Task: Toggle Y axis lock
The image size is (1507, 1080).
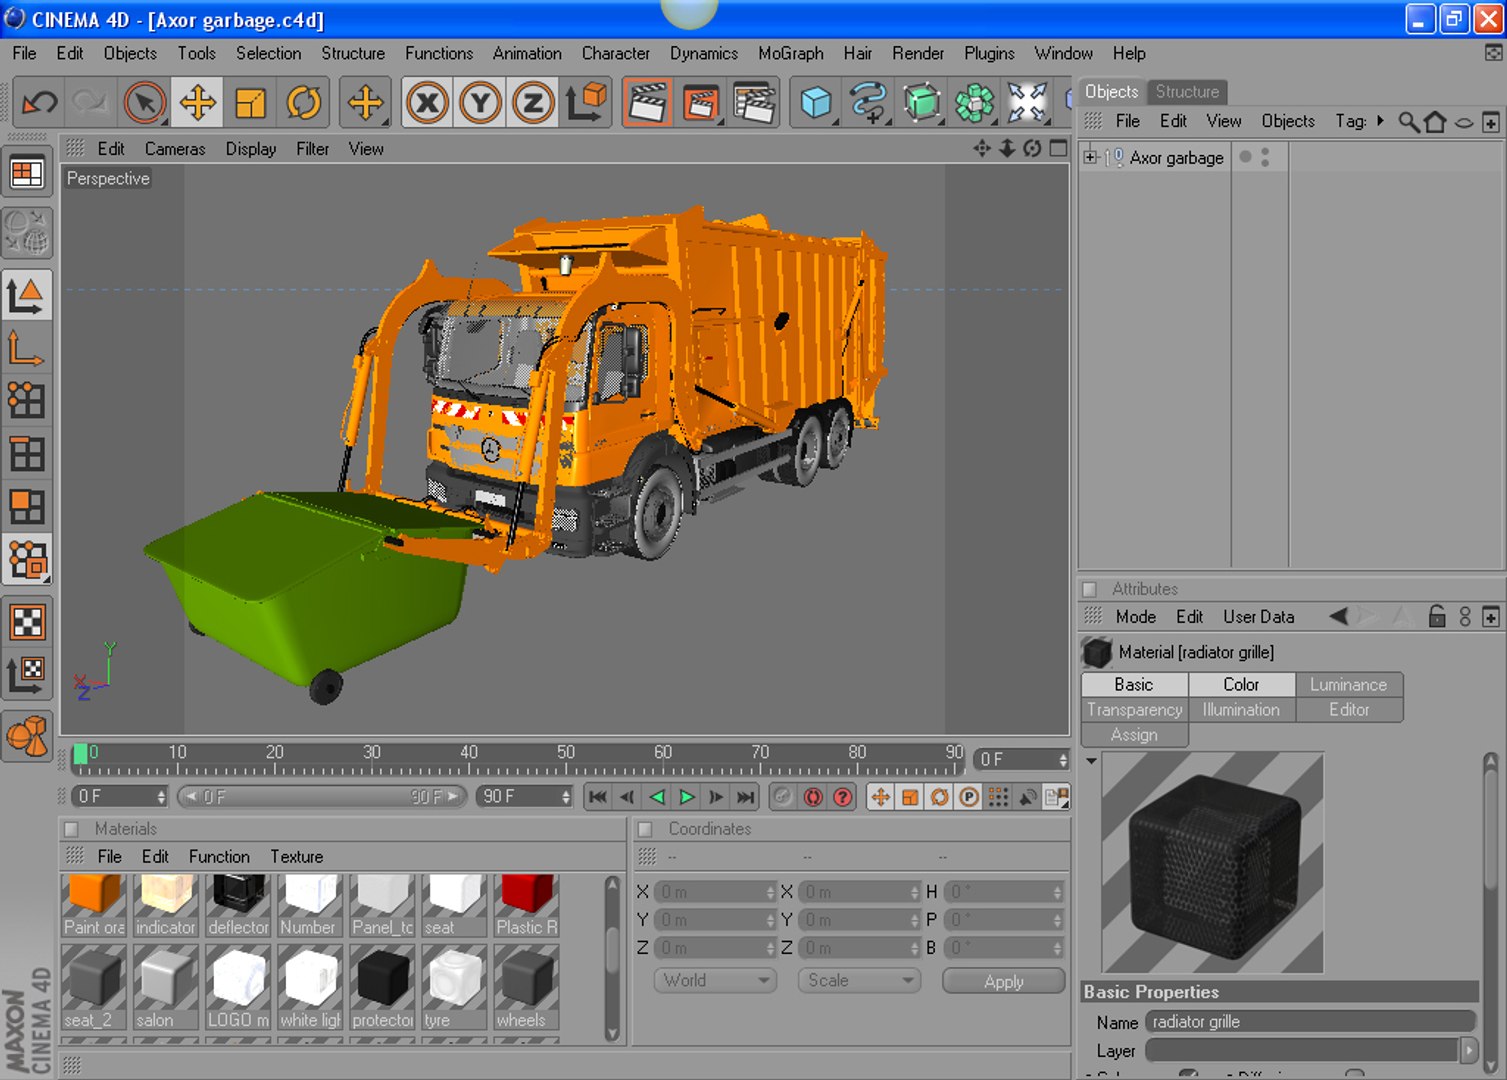Action: 481,102
